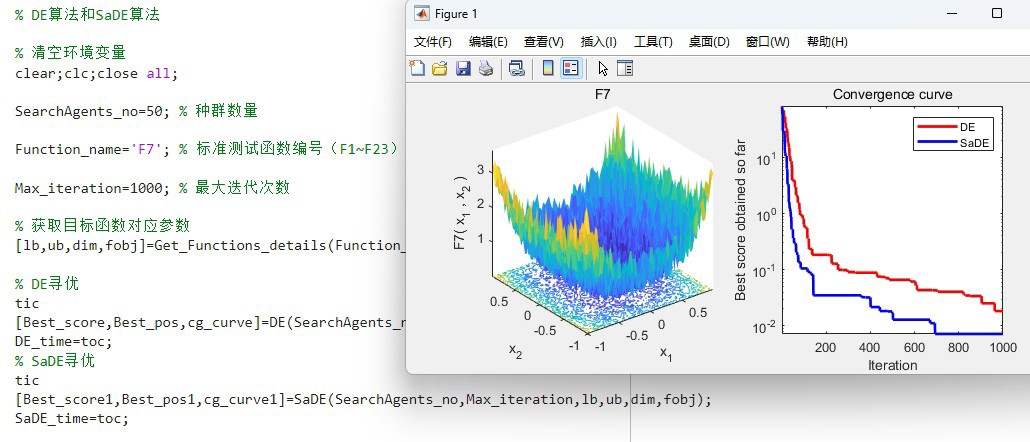Select the Edit Plot arrow tool
This screenshot has width=1030, height=442.
coord(603,68)
